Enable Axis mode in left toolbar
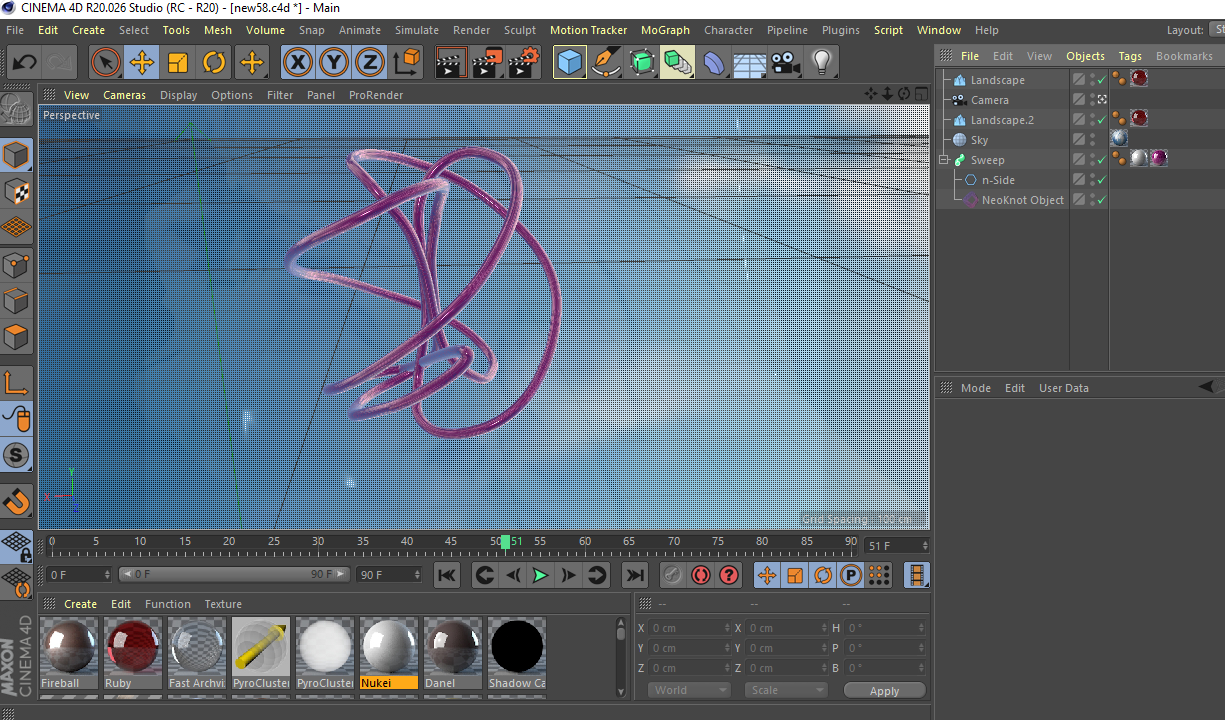Screen dimensions: 1225x720 click(x=16, y=382)
